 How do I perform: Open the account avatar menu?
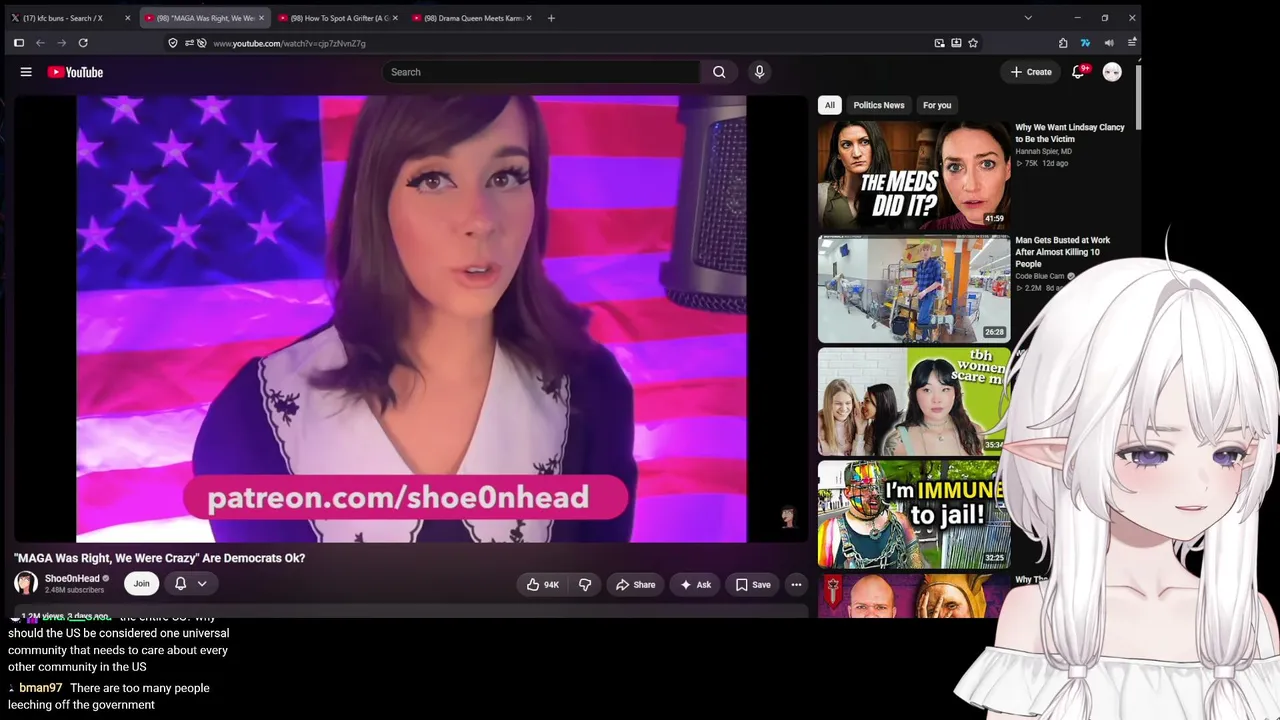coord(1112,72)
